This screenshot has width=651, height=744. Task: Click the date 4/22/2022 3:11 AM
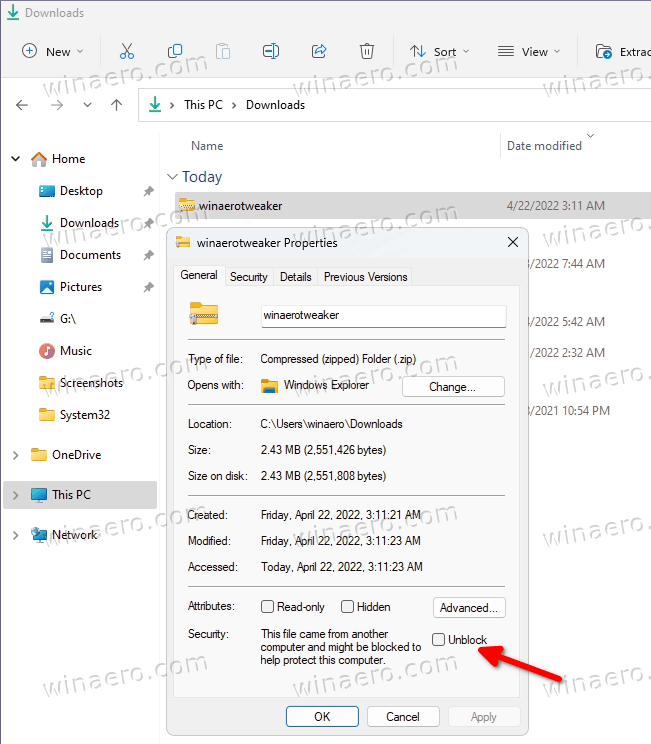click(x=556, y=205)
